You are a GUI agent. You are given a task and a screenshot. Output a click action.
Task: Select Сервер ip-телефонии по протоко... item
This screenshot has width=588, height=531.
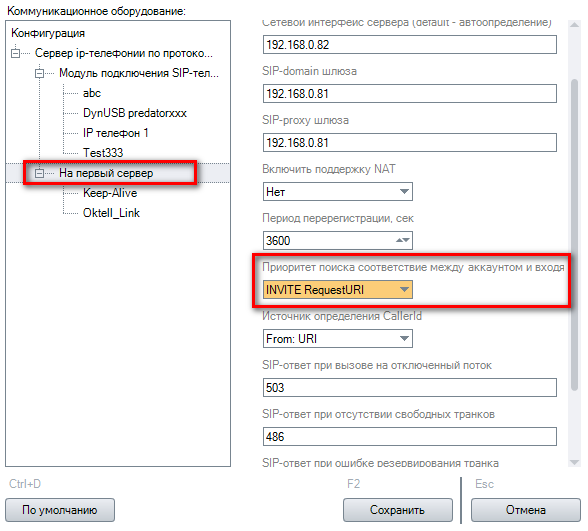(x=124, y=53)
